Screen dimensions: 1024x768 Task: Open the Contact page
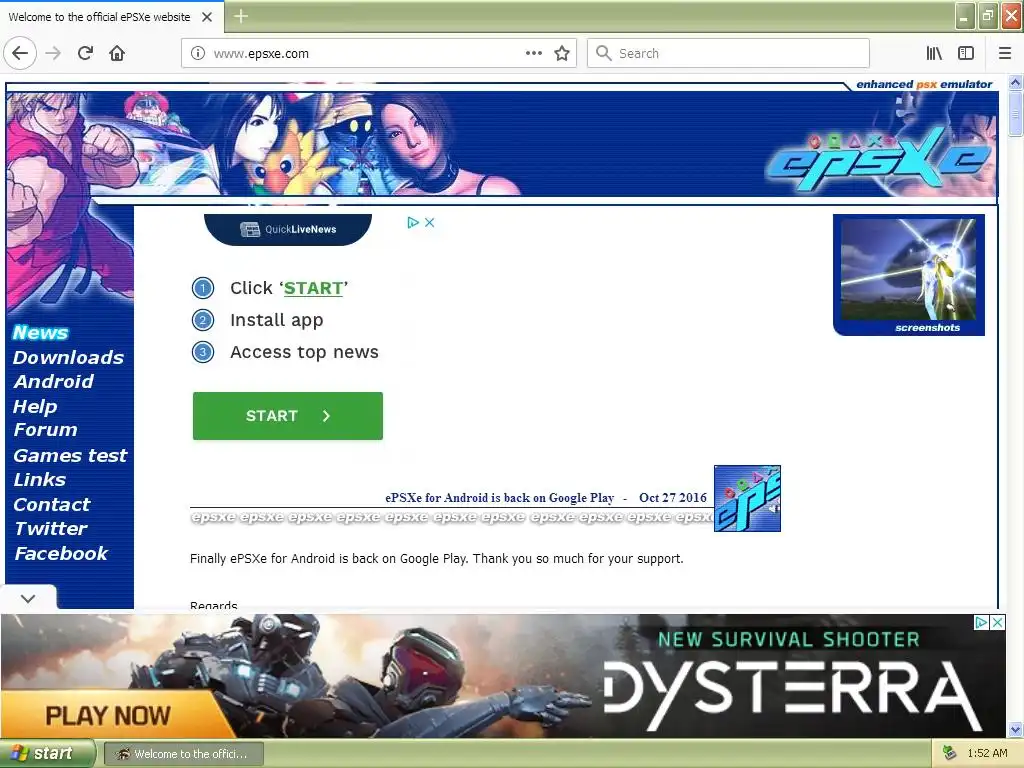(x=52, y=504)
